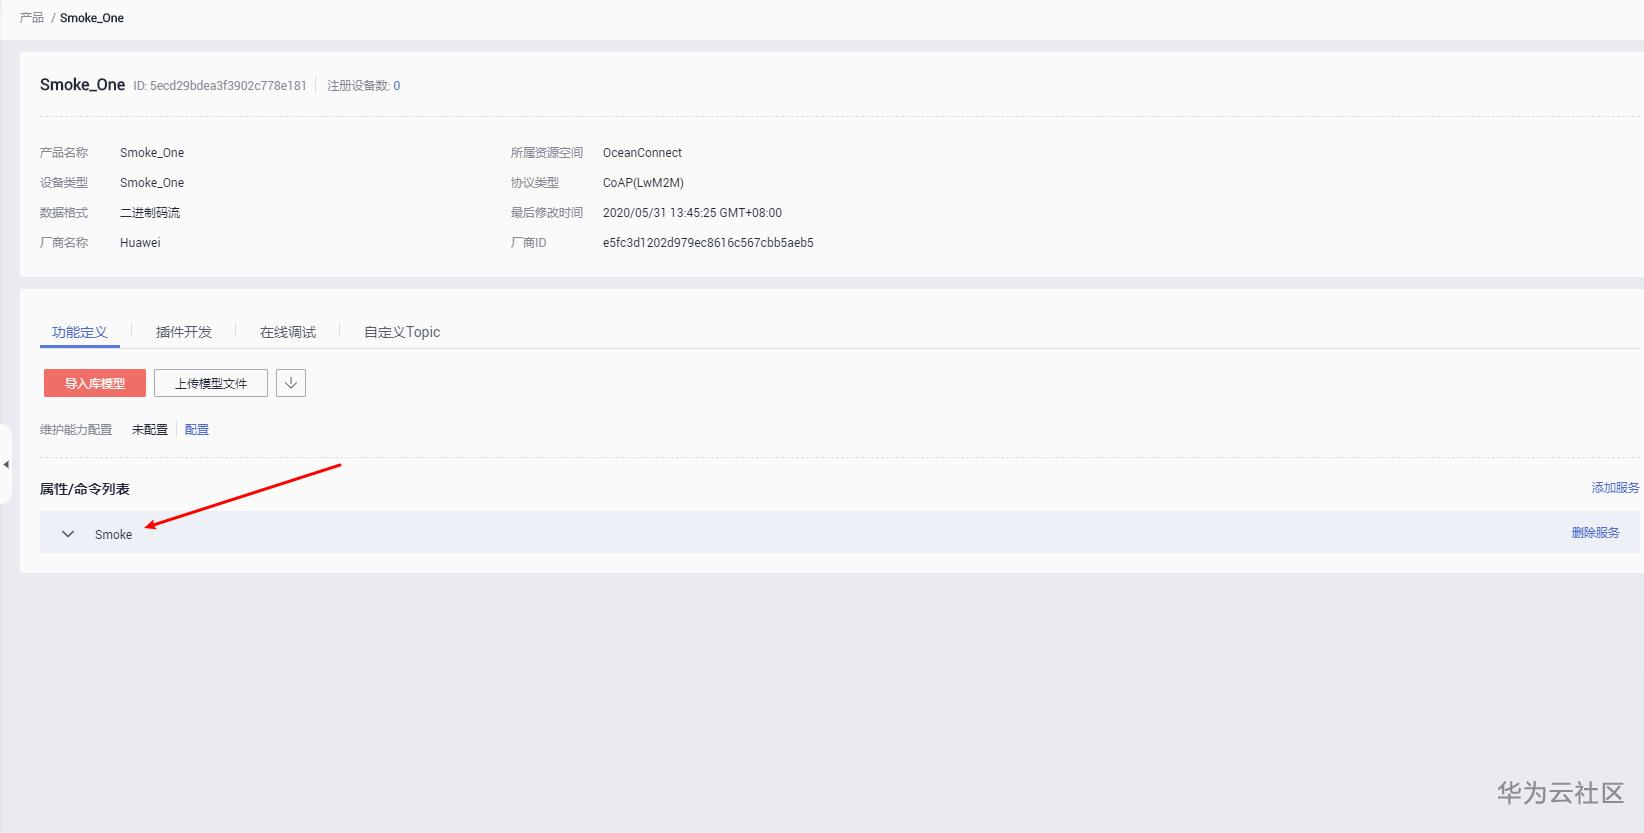
Task: Open the 自定义Topic tab
Action: (x=402, y=332)
